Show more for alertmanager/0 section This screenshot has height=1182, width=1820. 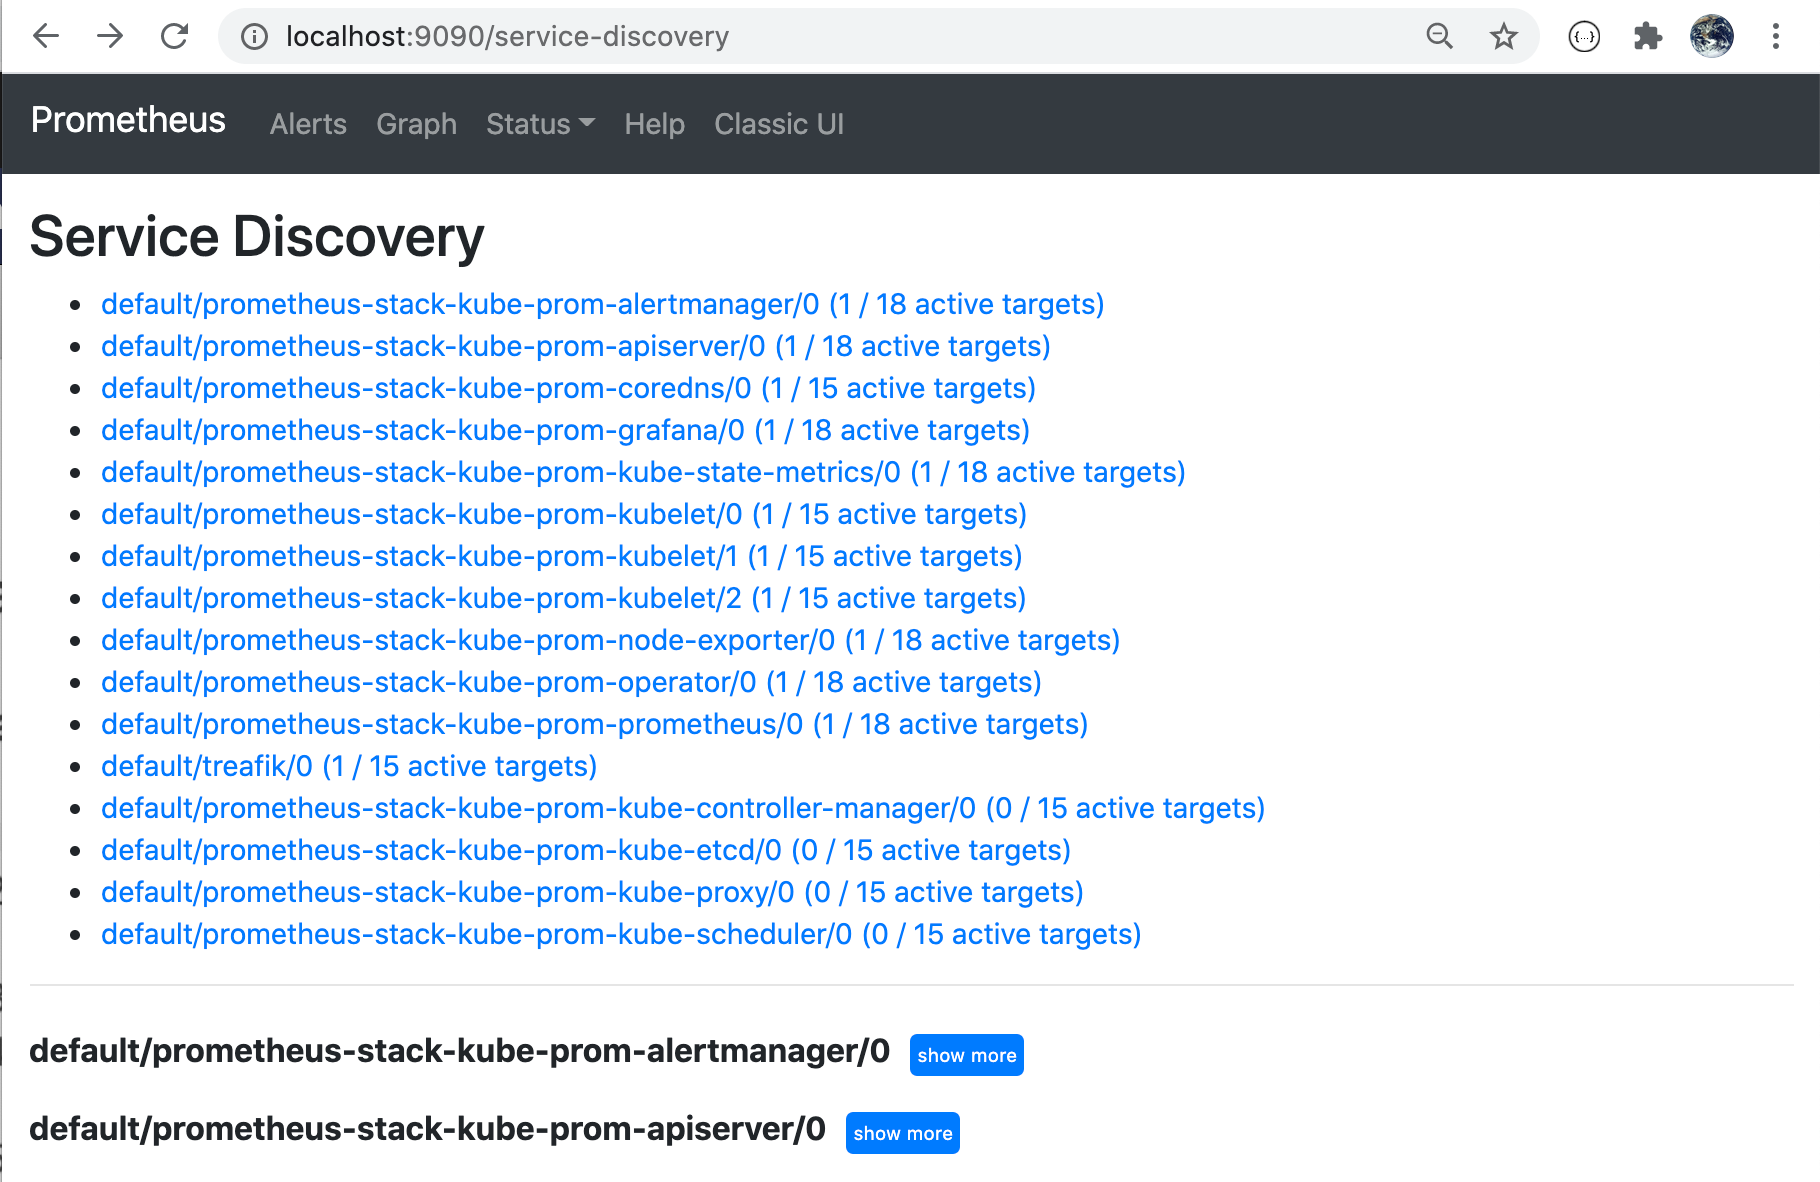966,1055
